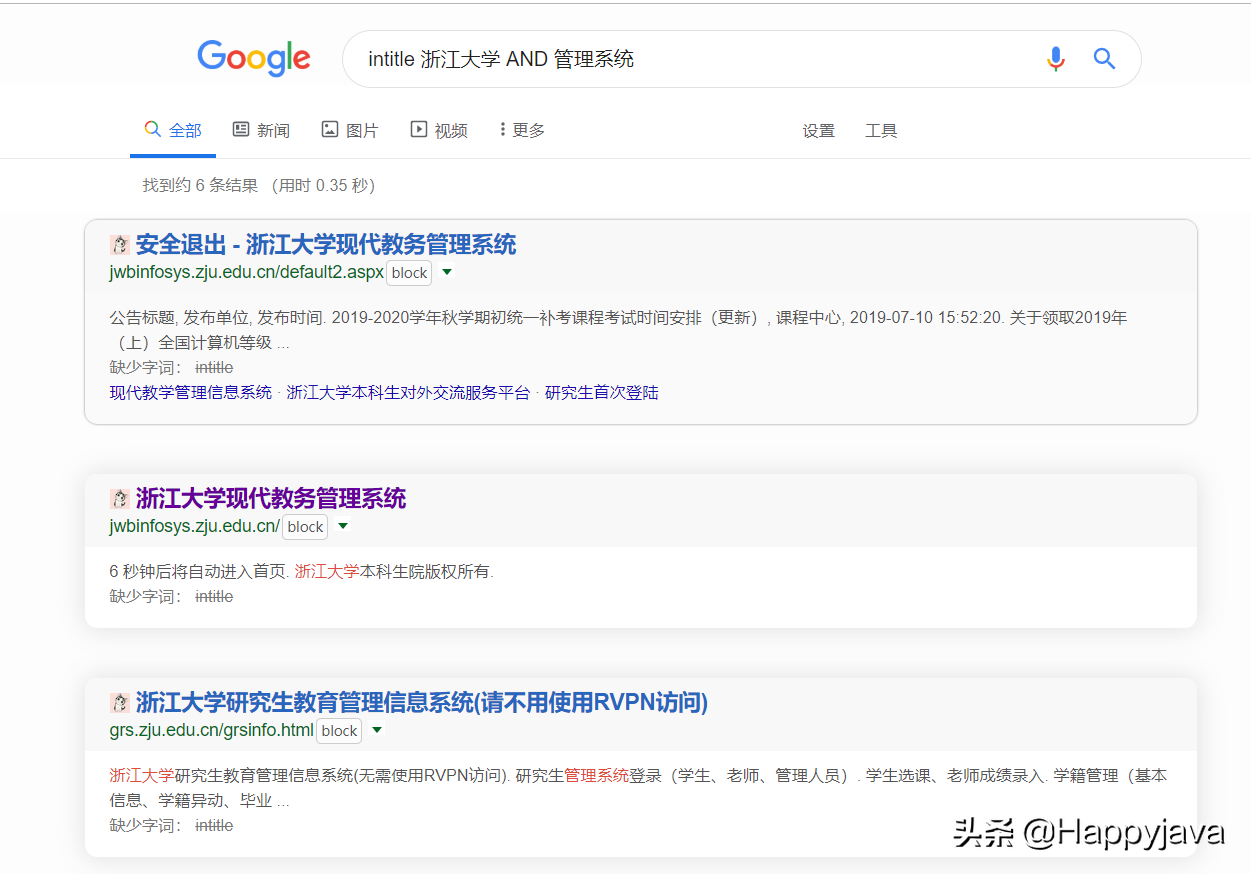Expand dropdown arrow beside grsinfo.html URL
1251x874 pixels.
coord(377,730)
